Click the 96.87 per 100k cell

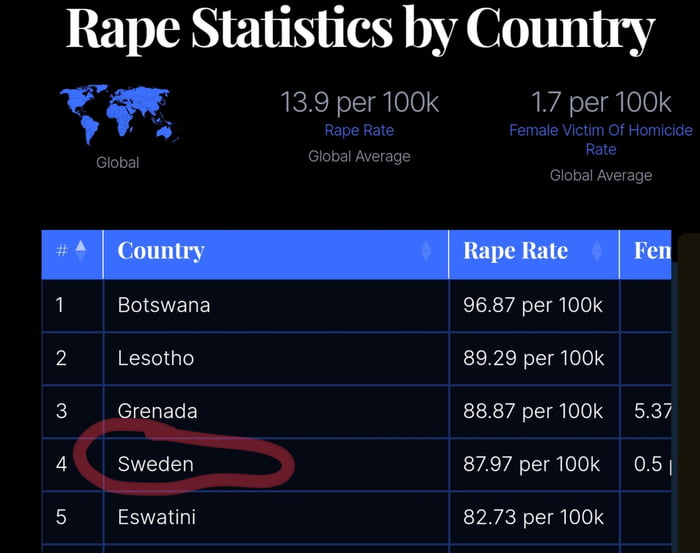coord(533,305)
